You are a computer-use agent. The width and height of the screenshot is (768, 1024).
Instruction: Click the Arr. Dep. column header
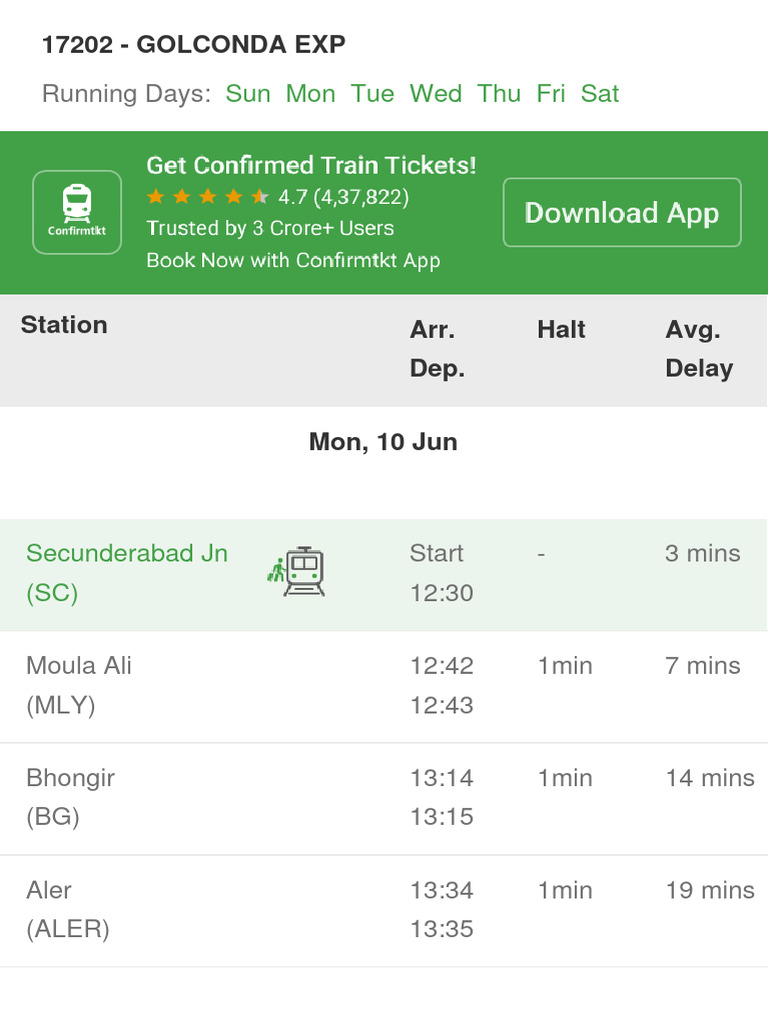point(437,349)
